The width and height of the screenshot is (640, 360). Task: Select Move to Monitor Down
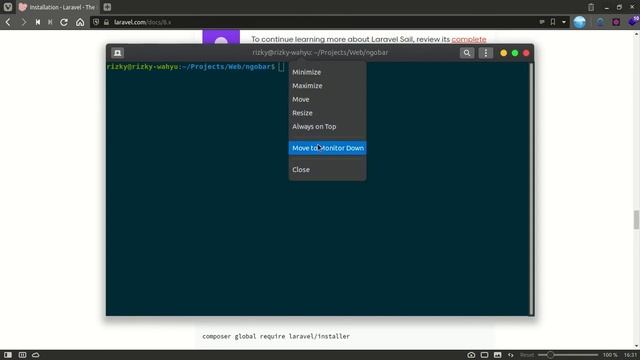tap(327, 148)
